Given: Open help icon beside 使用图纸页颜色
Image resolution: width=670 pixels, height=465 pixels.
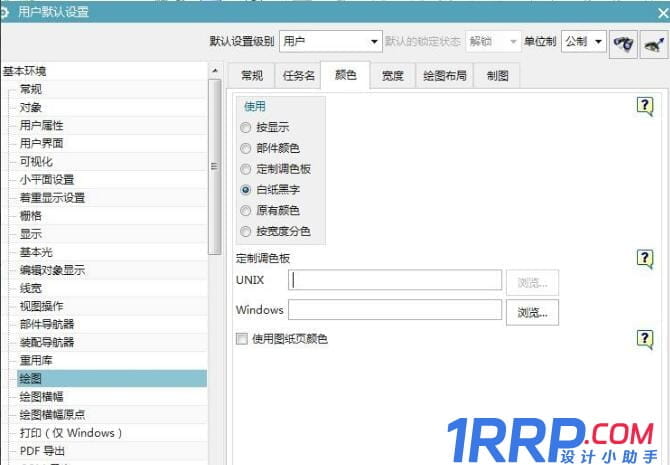Looking at the screenshot, I should [645, 340].
